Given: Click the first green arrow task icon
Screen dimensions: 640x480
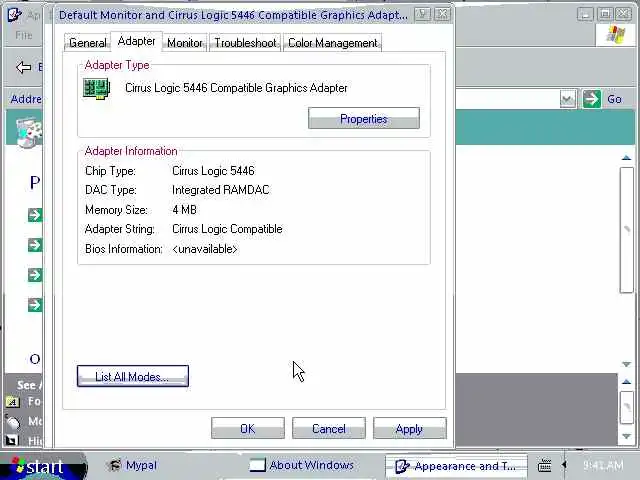Looking at the screenshot, I should tap(35, 215).
